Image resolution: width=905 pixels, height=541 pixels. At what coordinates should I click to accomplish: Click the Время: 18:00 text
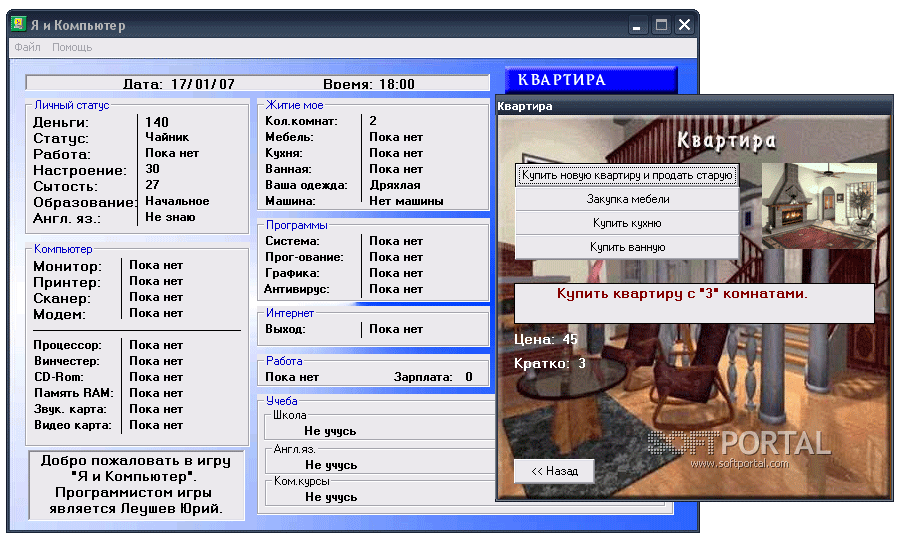coord(369,84)
